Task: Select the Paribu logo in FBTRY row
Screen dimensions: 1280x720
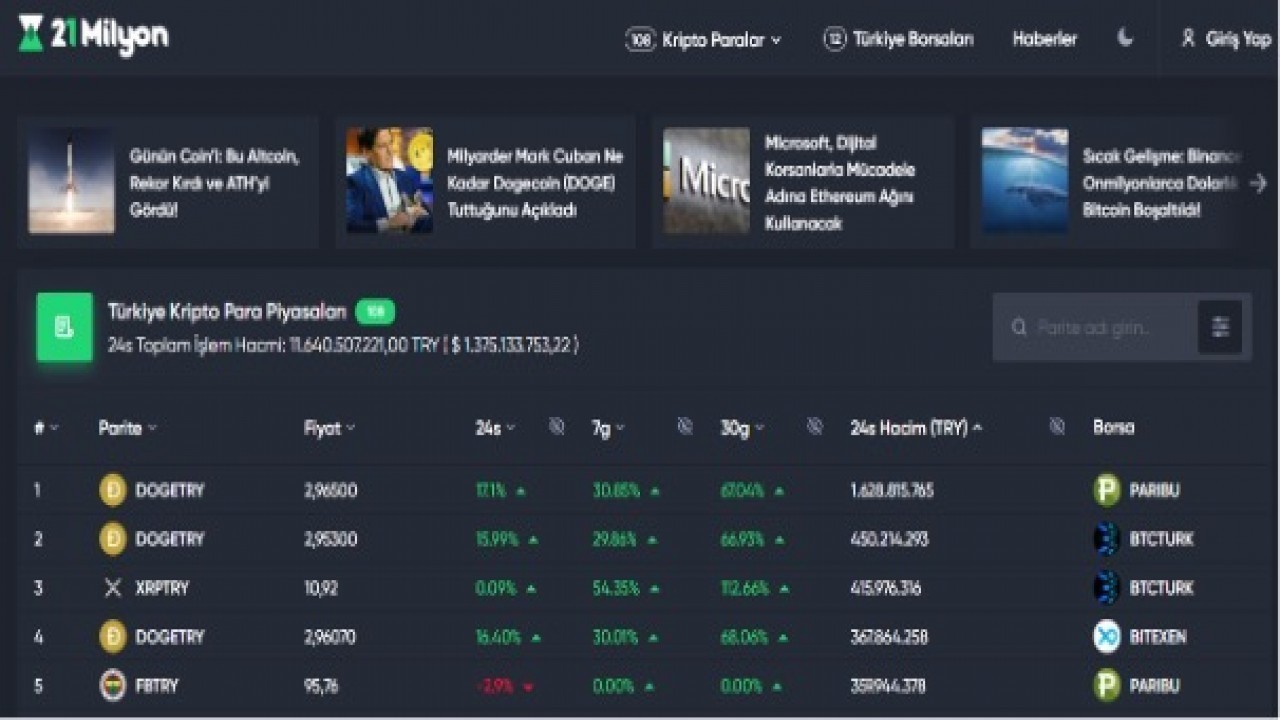Action: 1107,685
